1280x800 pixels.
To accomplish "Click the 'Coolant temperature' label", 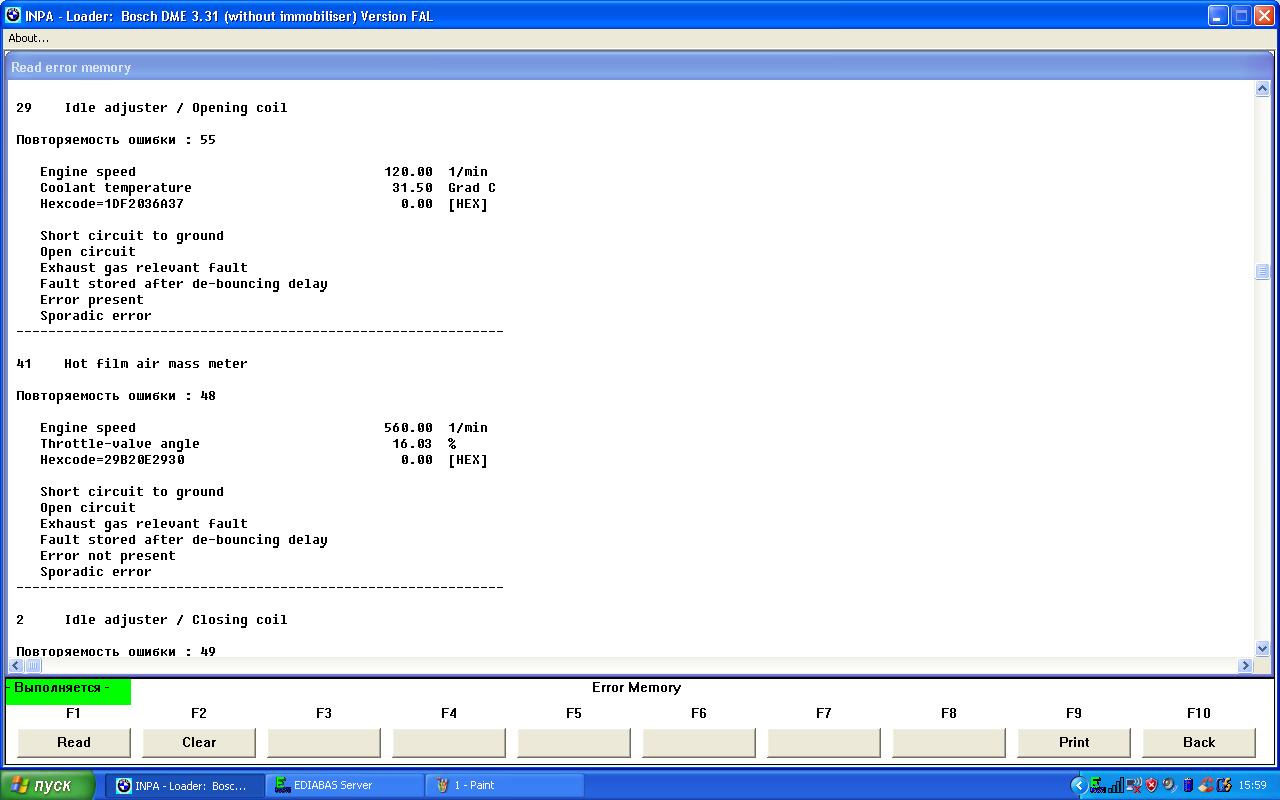I will coord(116,188).
